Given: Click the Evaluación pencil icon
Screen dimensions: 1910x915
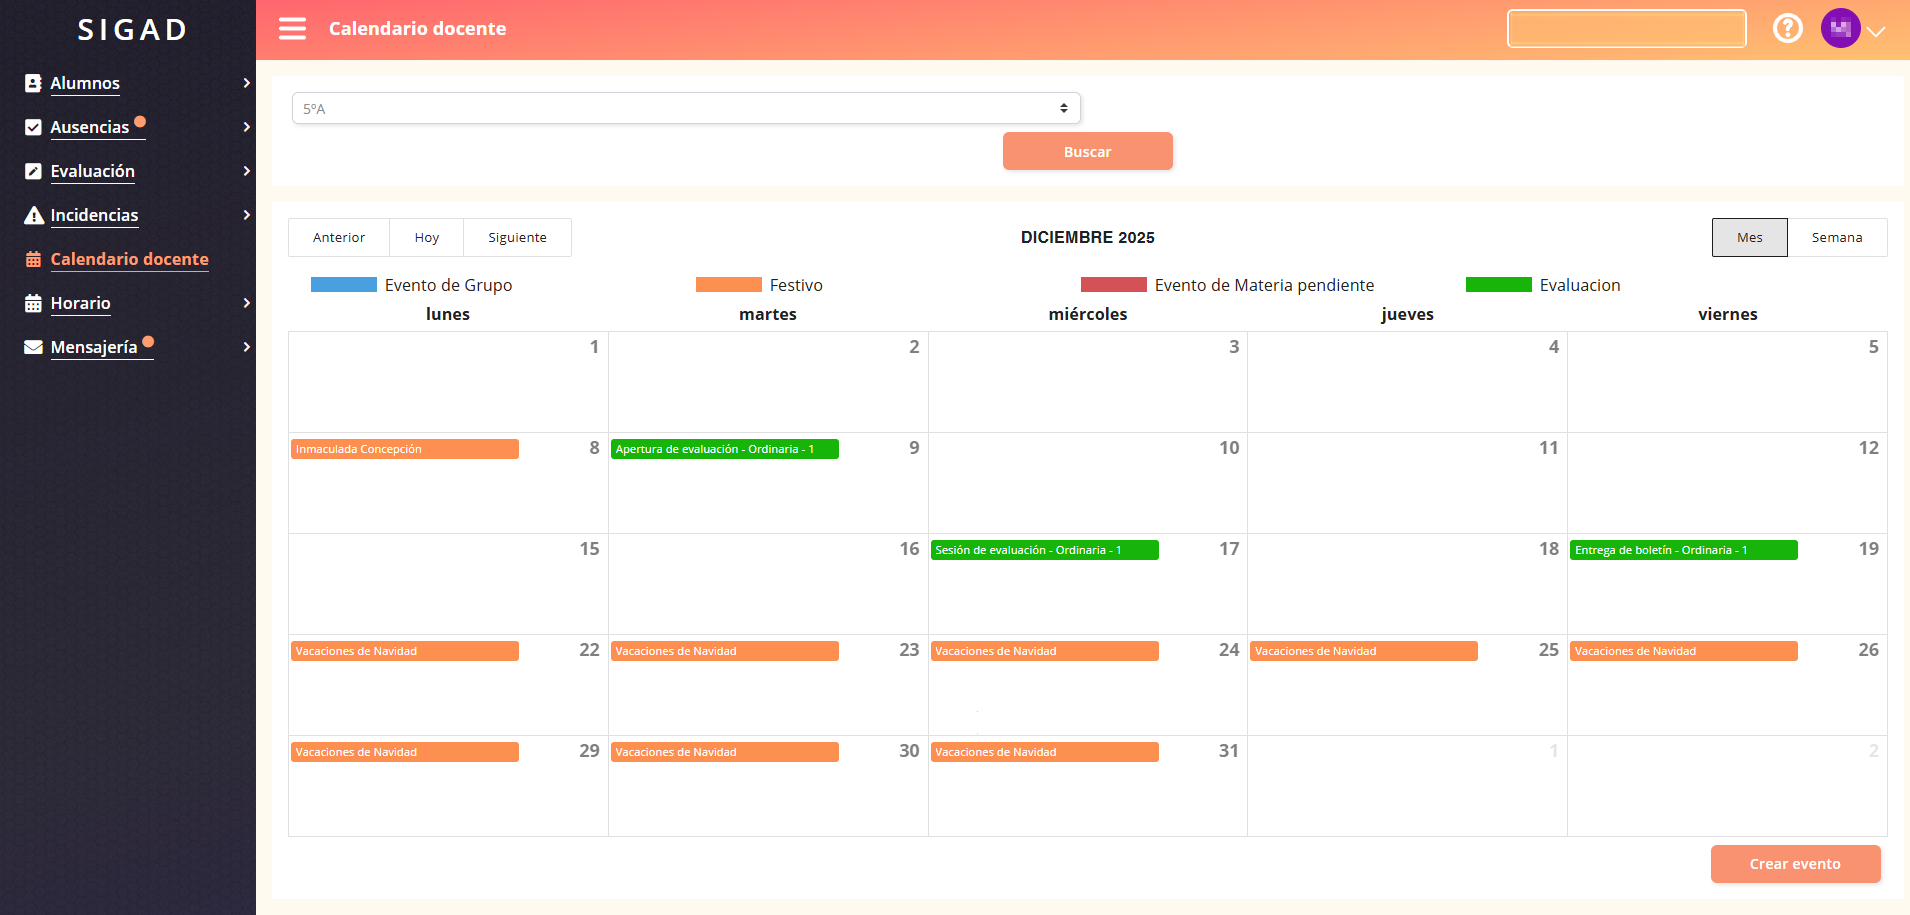Looking at the screenshot, I should coord(33,172).
